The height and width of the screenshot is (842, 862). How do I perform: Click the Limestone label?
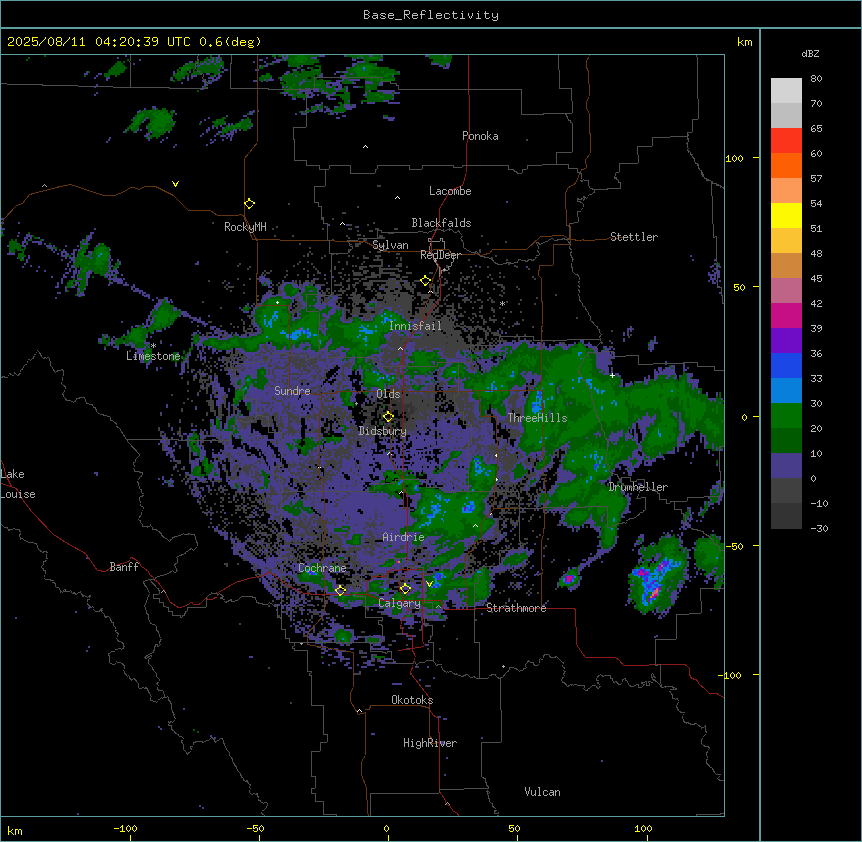(153, 356)
